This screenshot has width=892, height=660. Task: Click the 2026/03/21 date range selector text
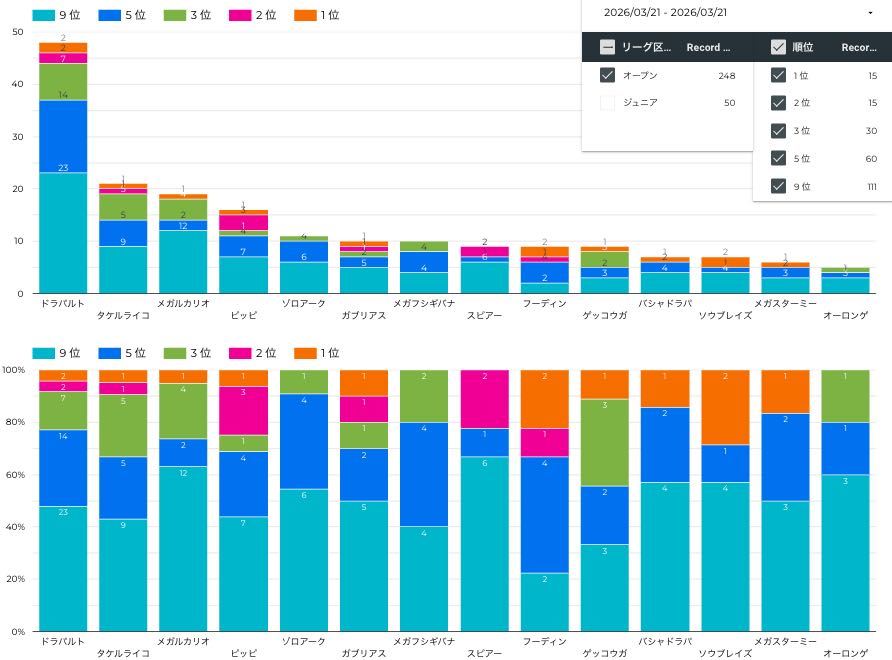666,13
